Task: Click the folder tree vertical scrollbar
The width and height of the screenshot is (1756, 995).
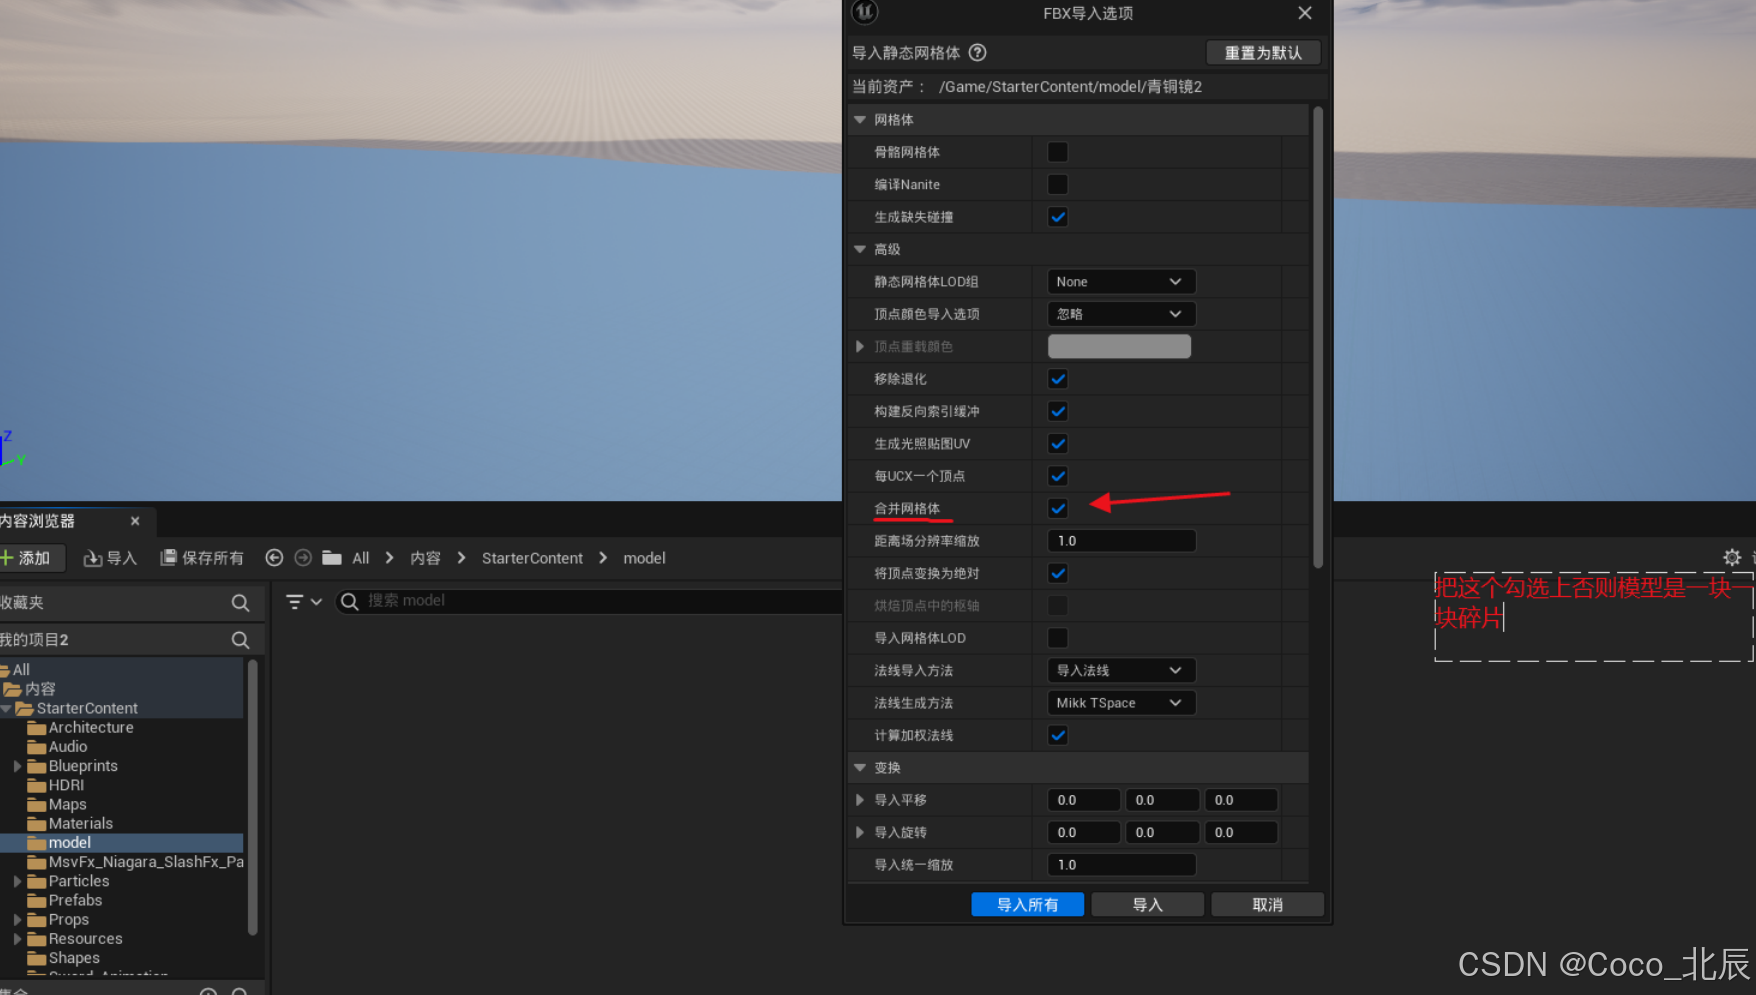Action: (x=253, y=797)
